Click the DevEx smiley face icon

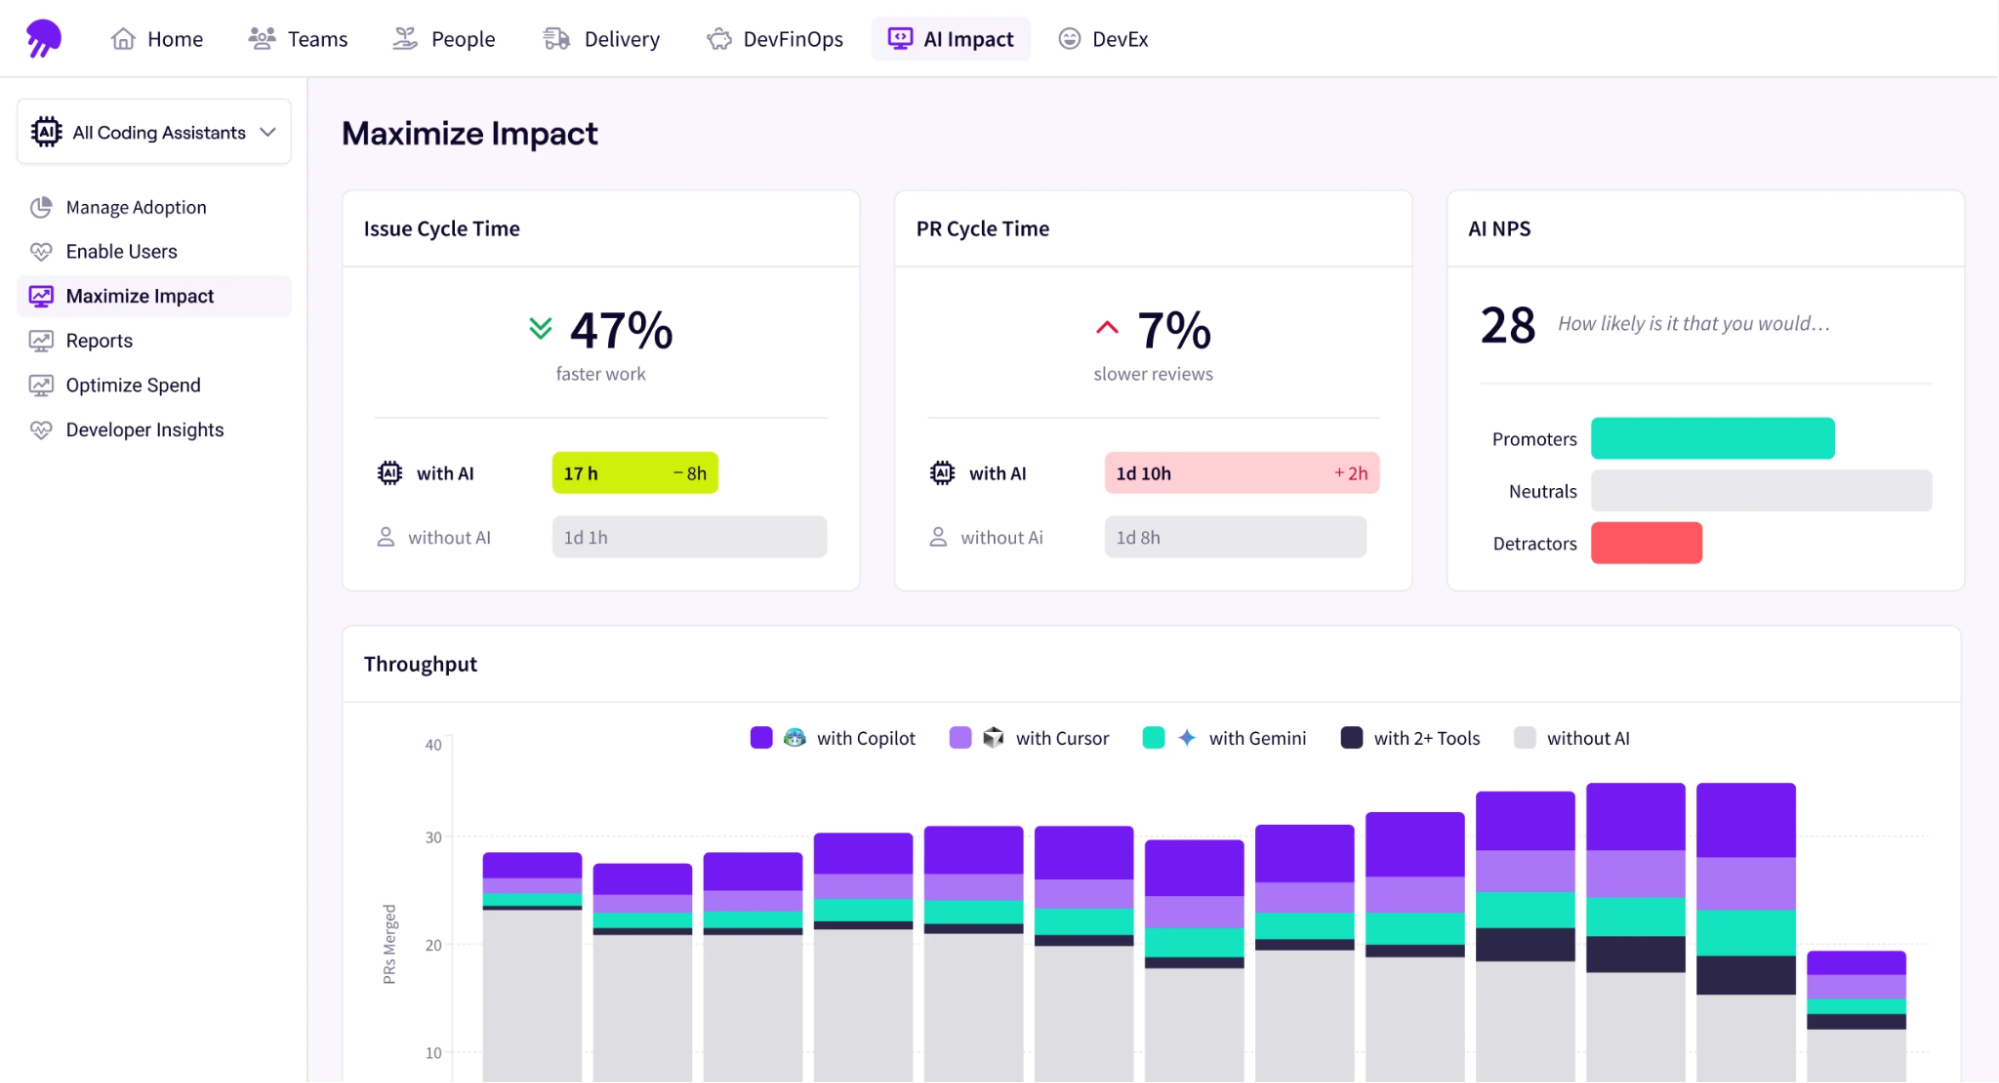click(x=1069, y=39)
